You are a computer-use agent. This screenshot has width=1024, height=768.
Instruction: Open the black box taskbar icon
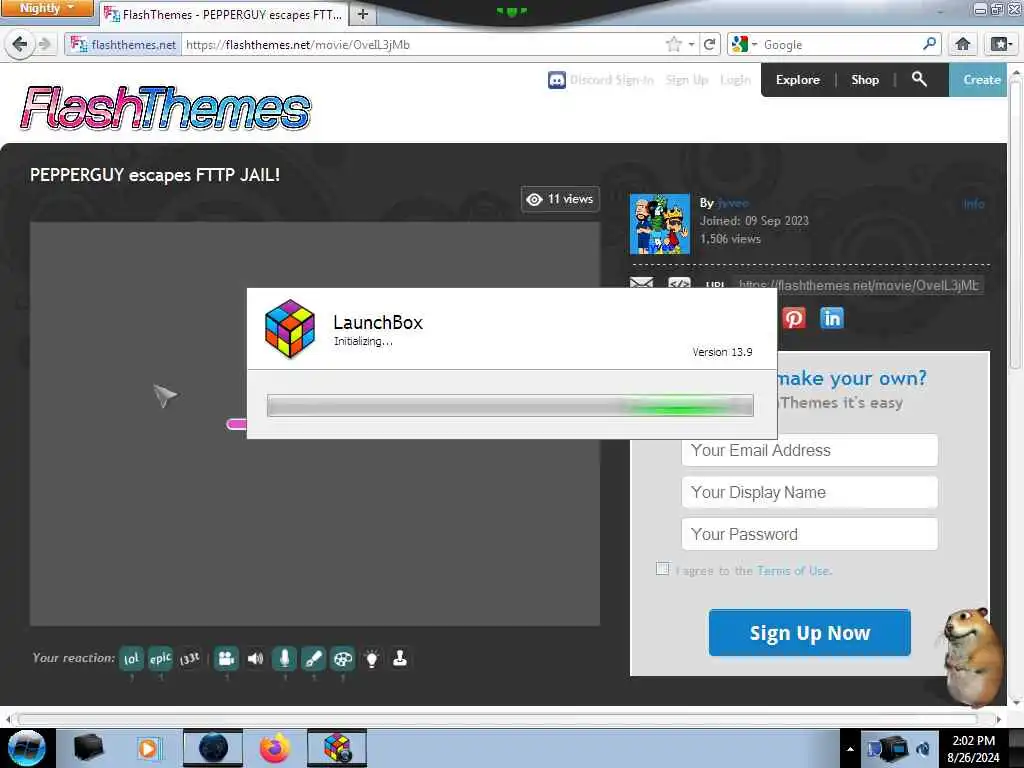pyautogui.click(x=89, y=748)
